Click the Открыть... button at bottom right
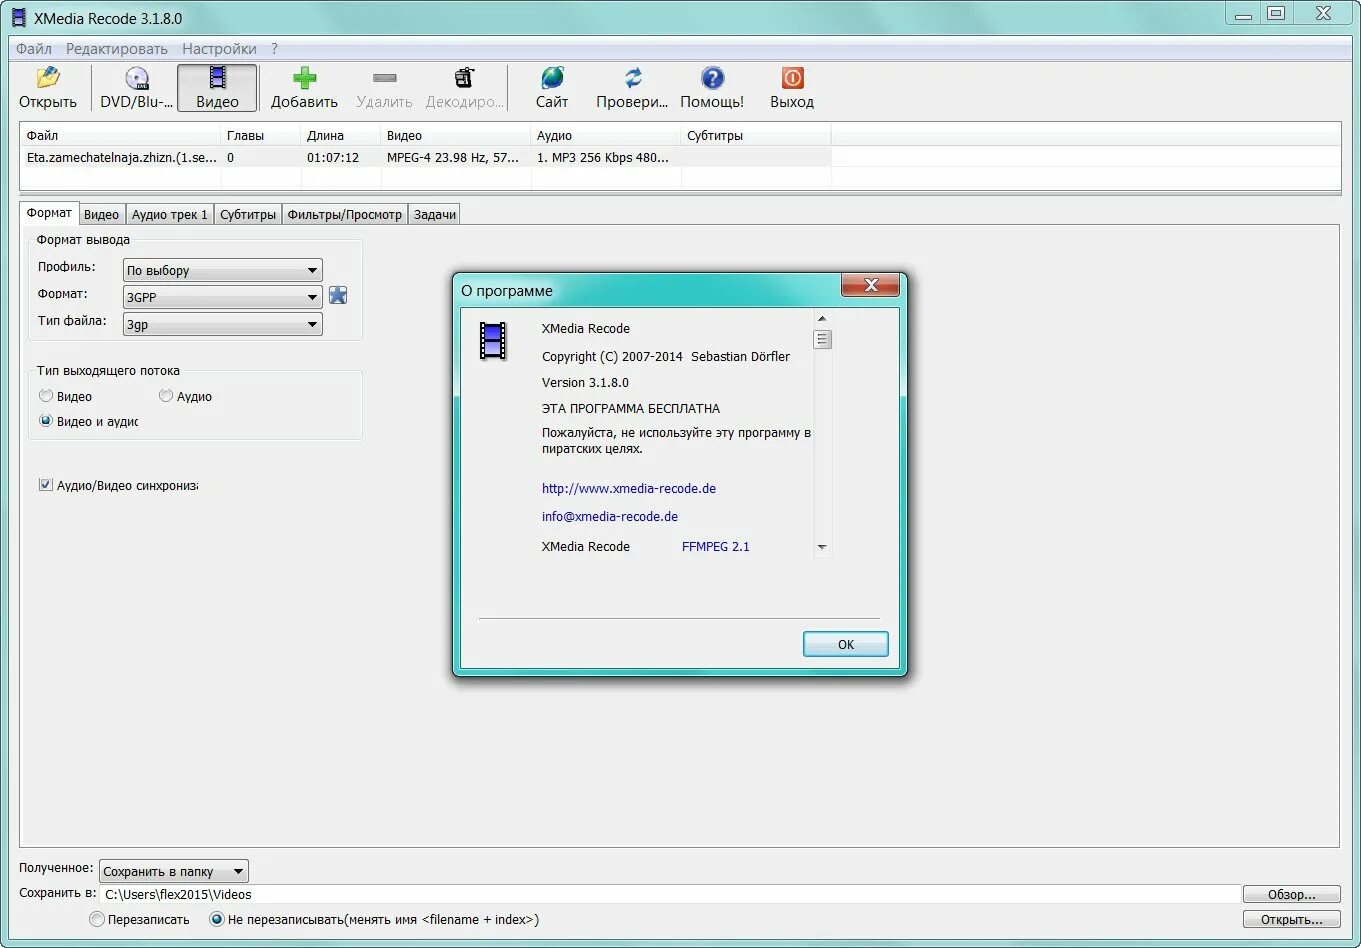 [1292, 919]
